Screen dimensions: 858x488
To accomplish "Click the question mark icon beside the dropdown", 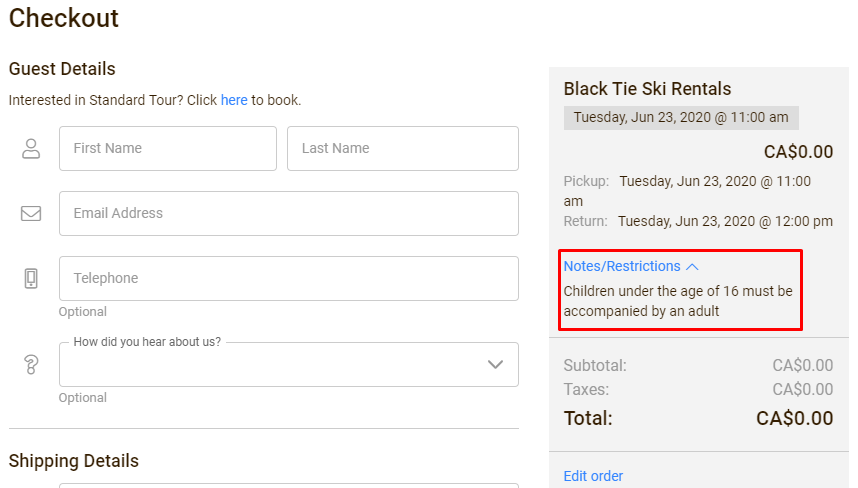I will (31, 364).
